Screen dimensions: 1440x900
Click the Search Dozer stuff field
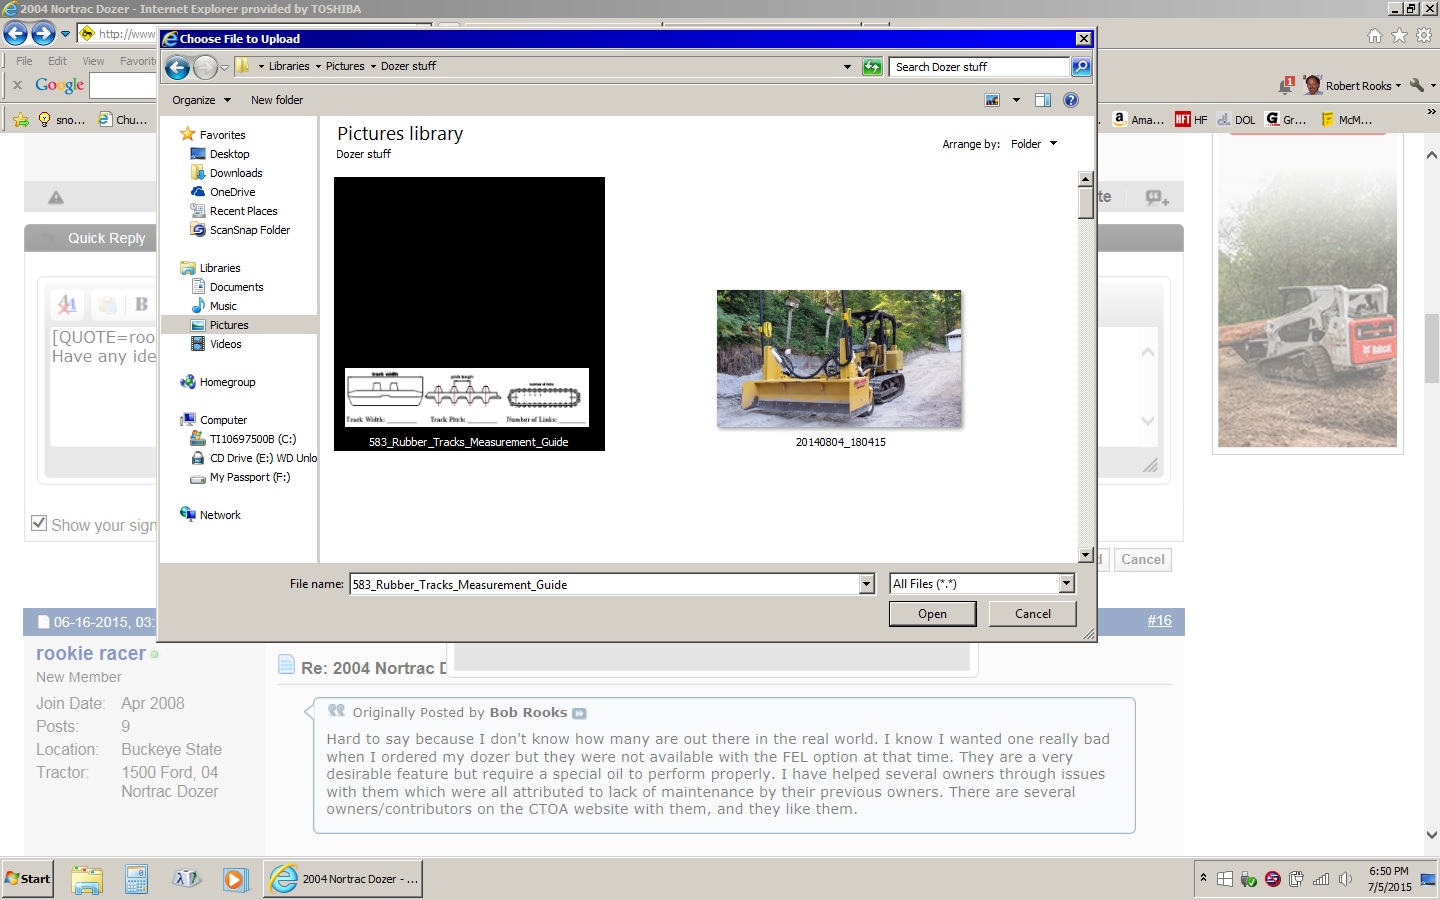click(x=978, y=67)
